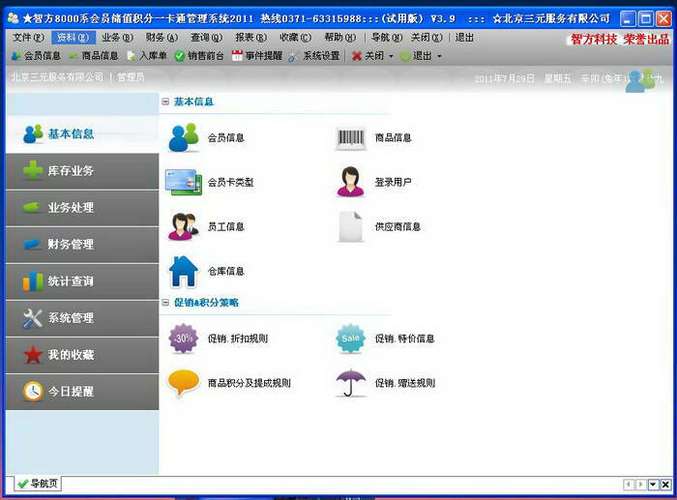Image resolution: width=677 pixels, height=500 pixels.
Task: Close current tab with bottom X button
Action: [x=666, y=484]
